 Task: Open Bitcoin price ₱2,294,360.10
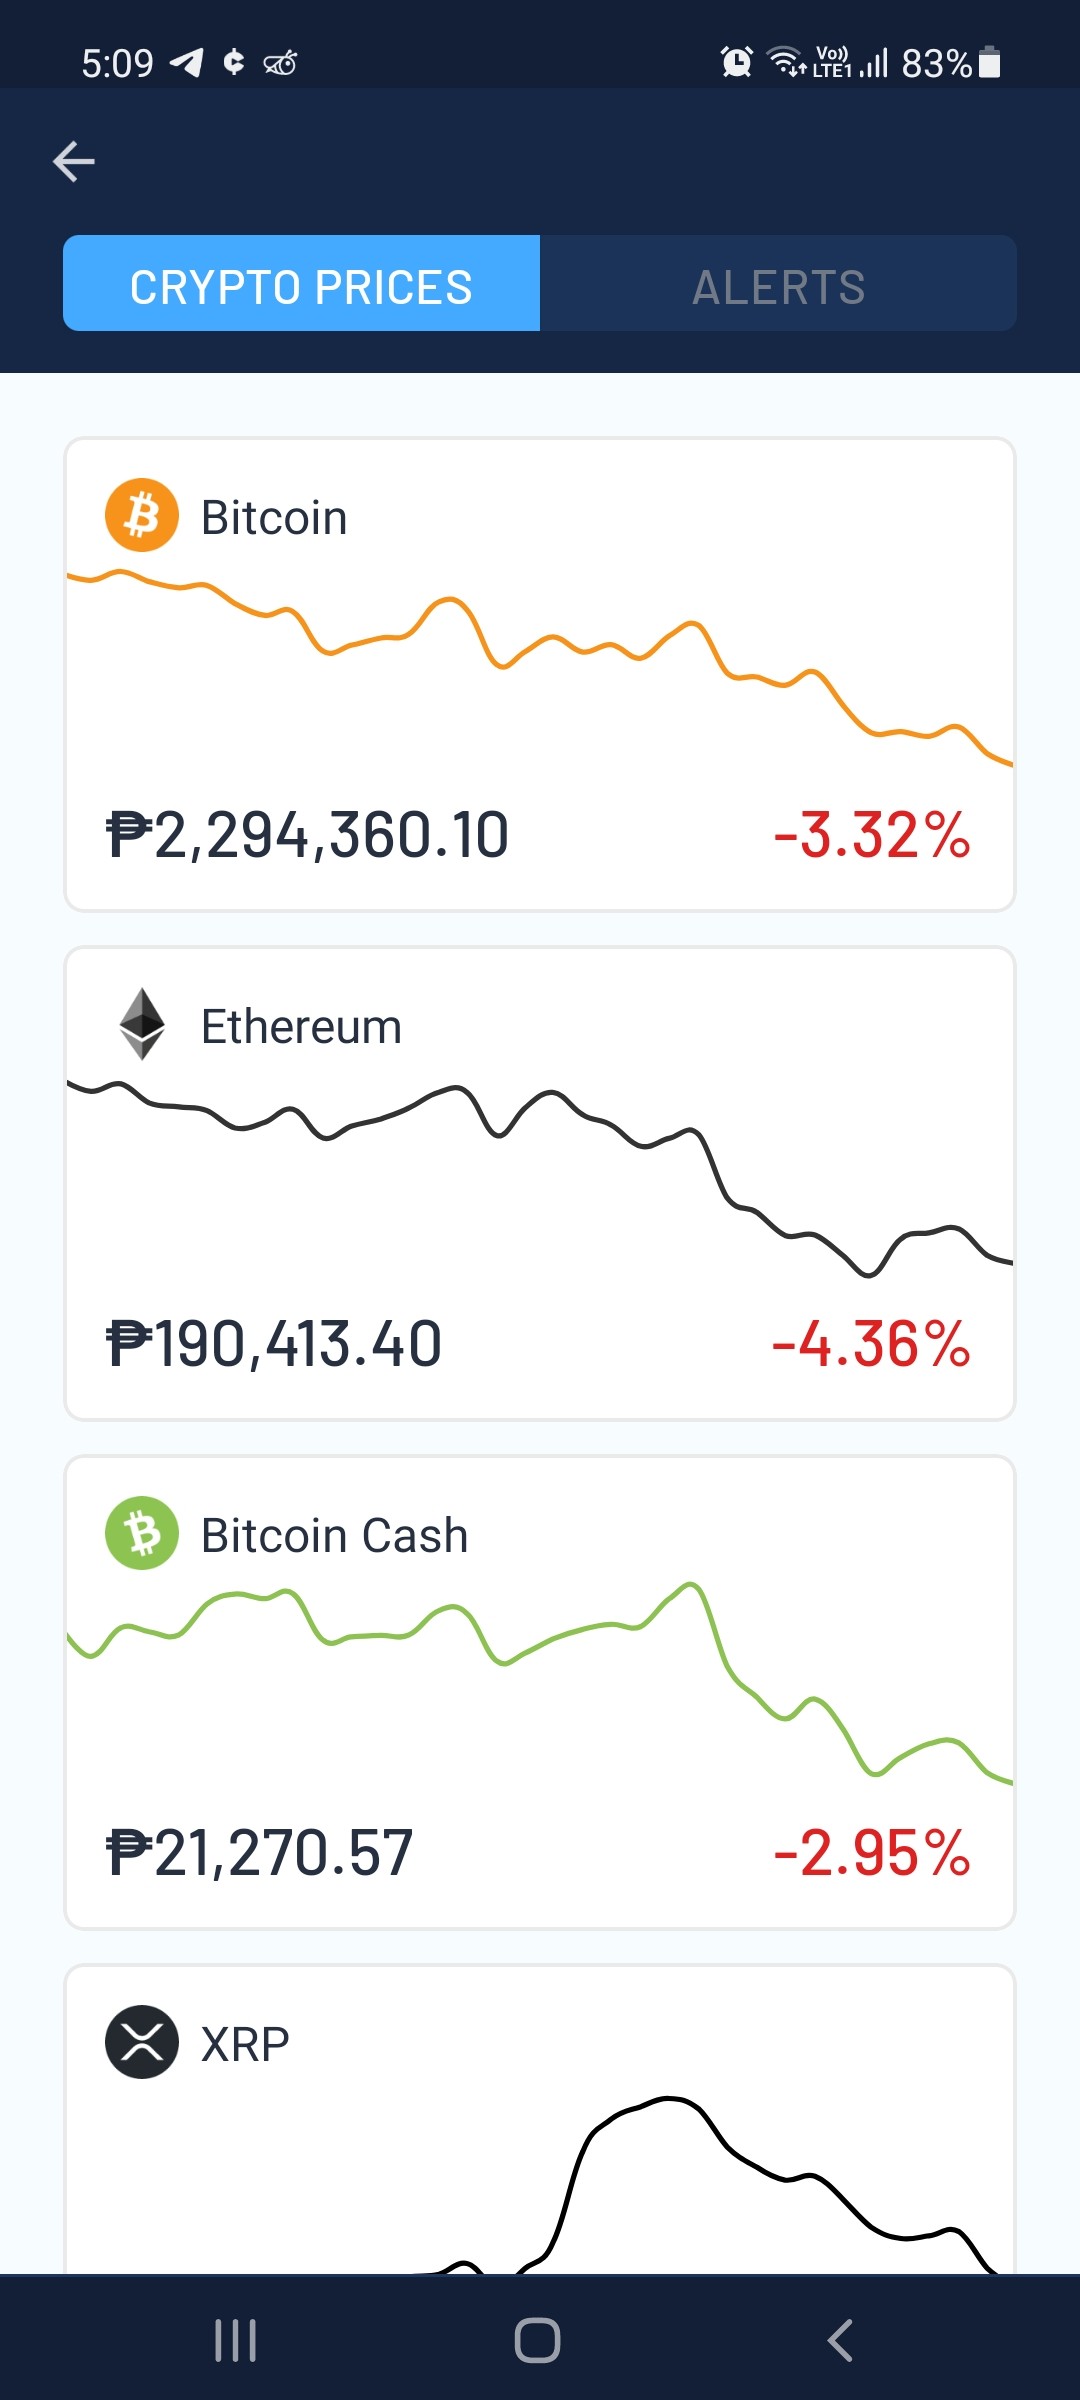click(x=307, y=836)
